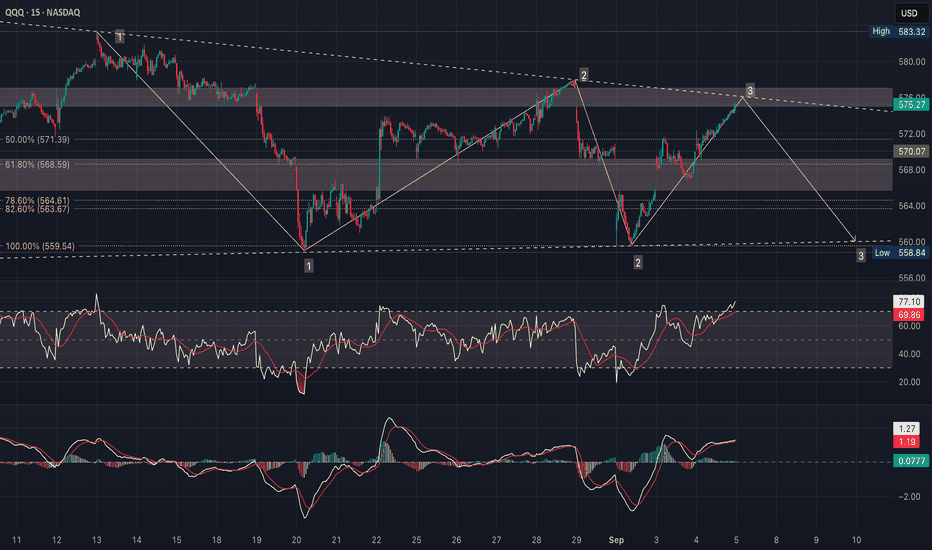
Task: Click the red RSI average tag 69.86
Action: point(908,315)
